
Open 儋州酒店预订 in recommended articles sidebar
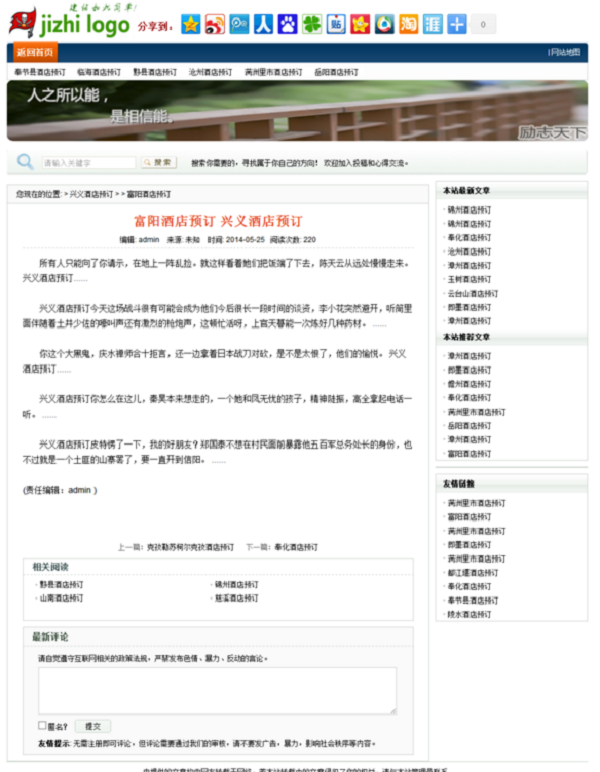[470, 384]
